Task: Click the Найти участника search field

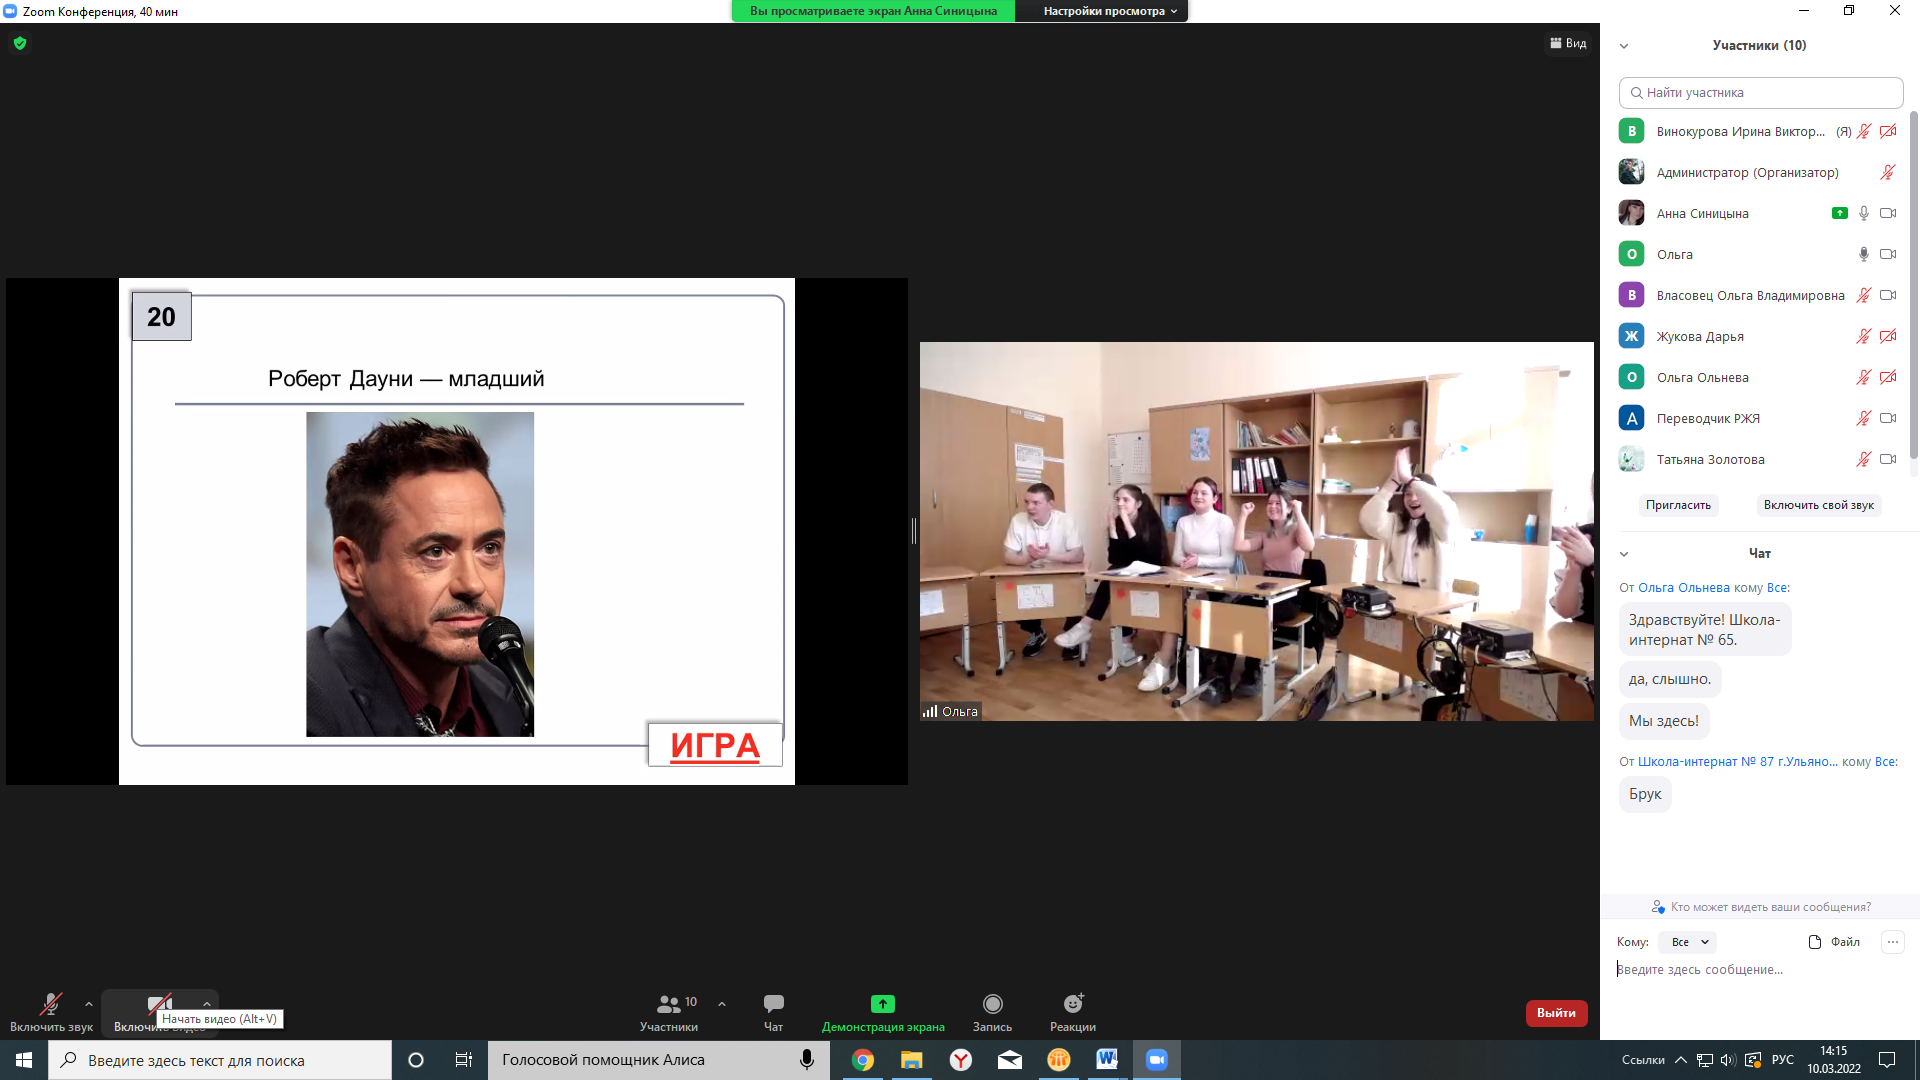Action: 1760,92
